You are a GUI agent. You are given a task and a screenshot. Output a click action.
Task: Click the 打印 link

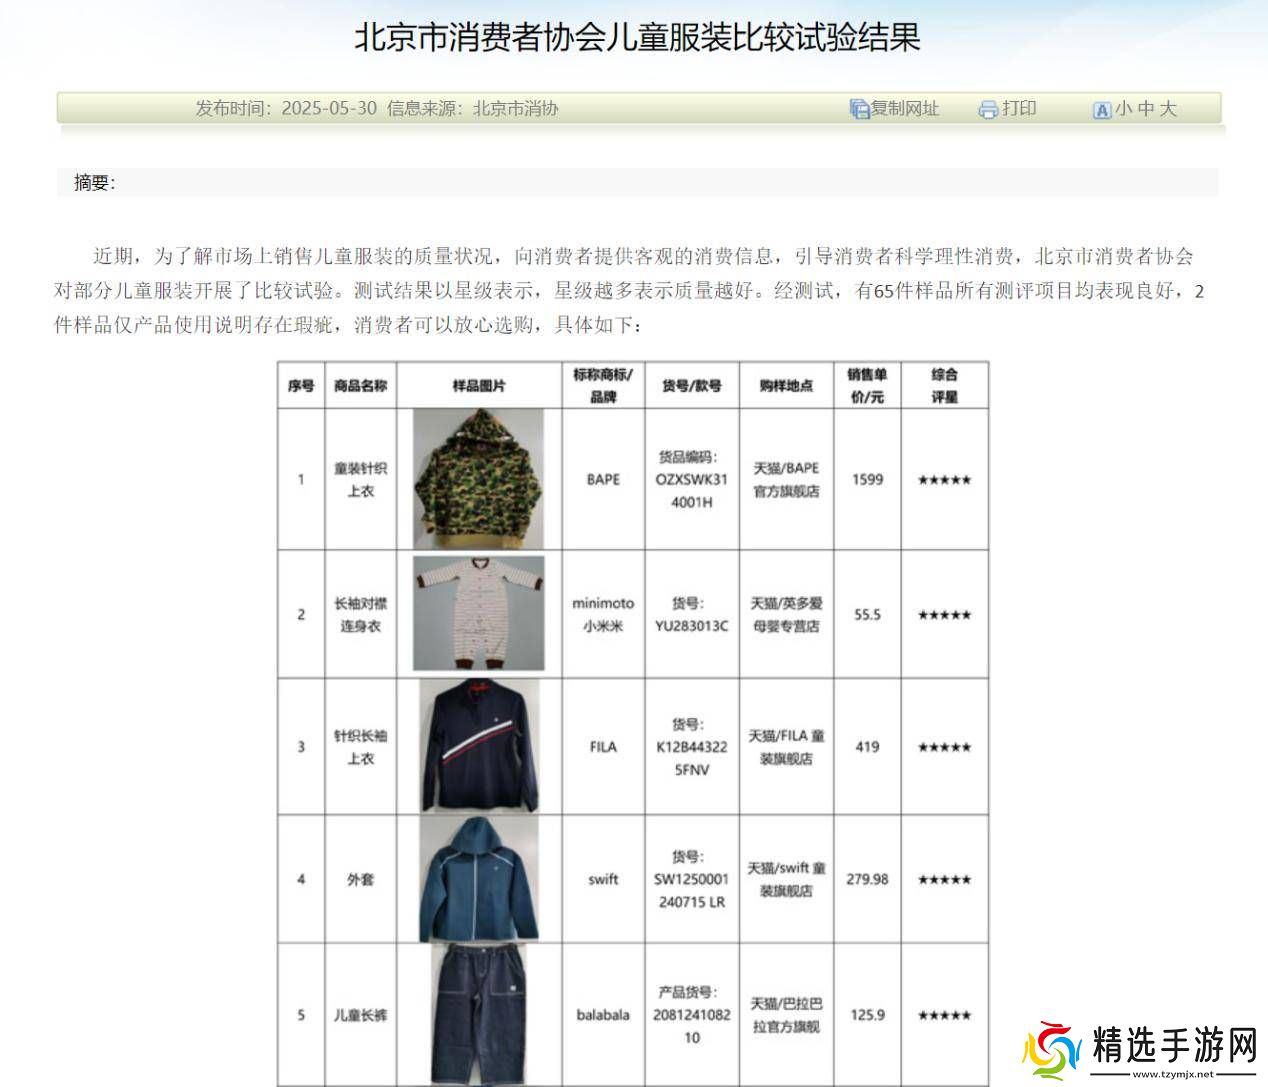(1019, 109)
